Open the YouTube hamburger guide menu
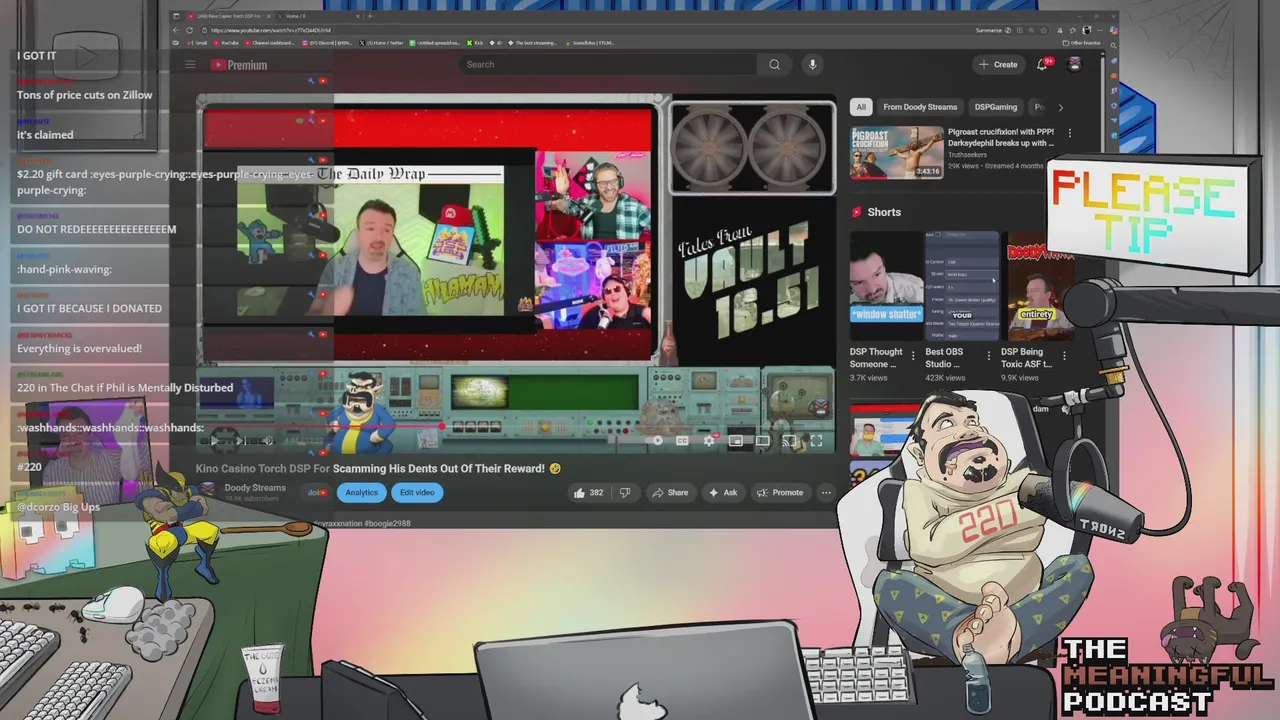This screenshot has width=1280, height=720. point(190,65)
